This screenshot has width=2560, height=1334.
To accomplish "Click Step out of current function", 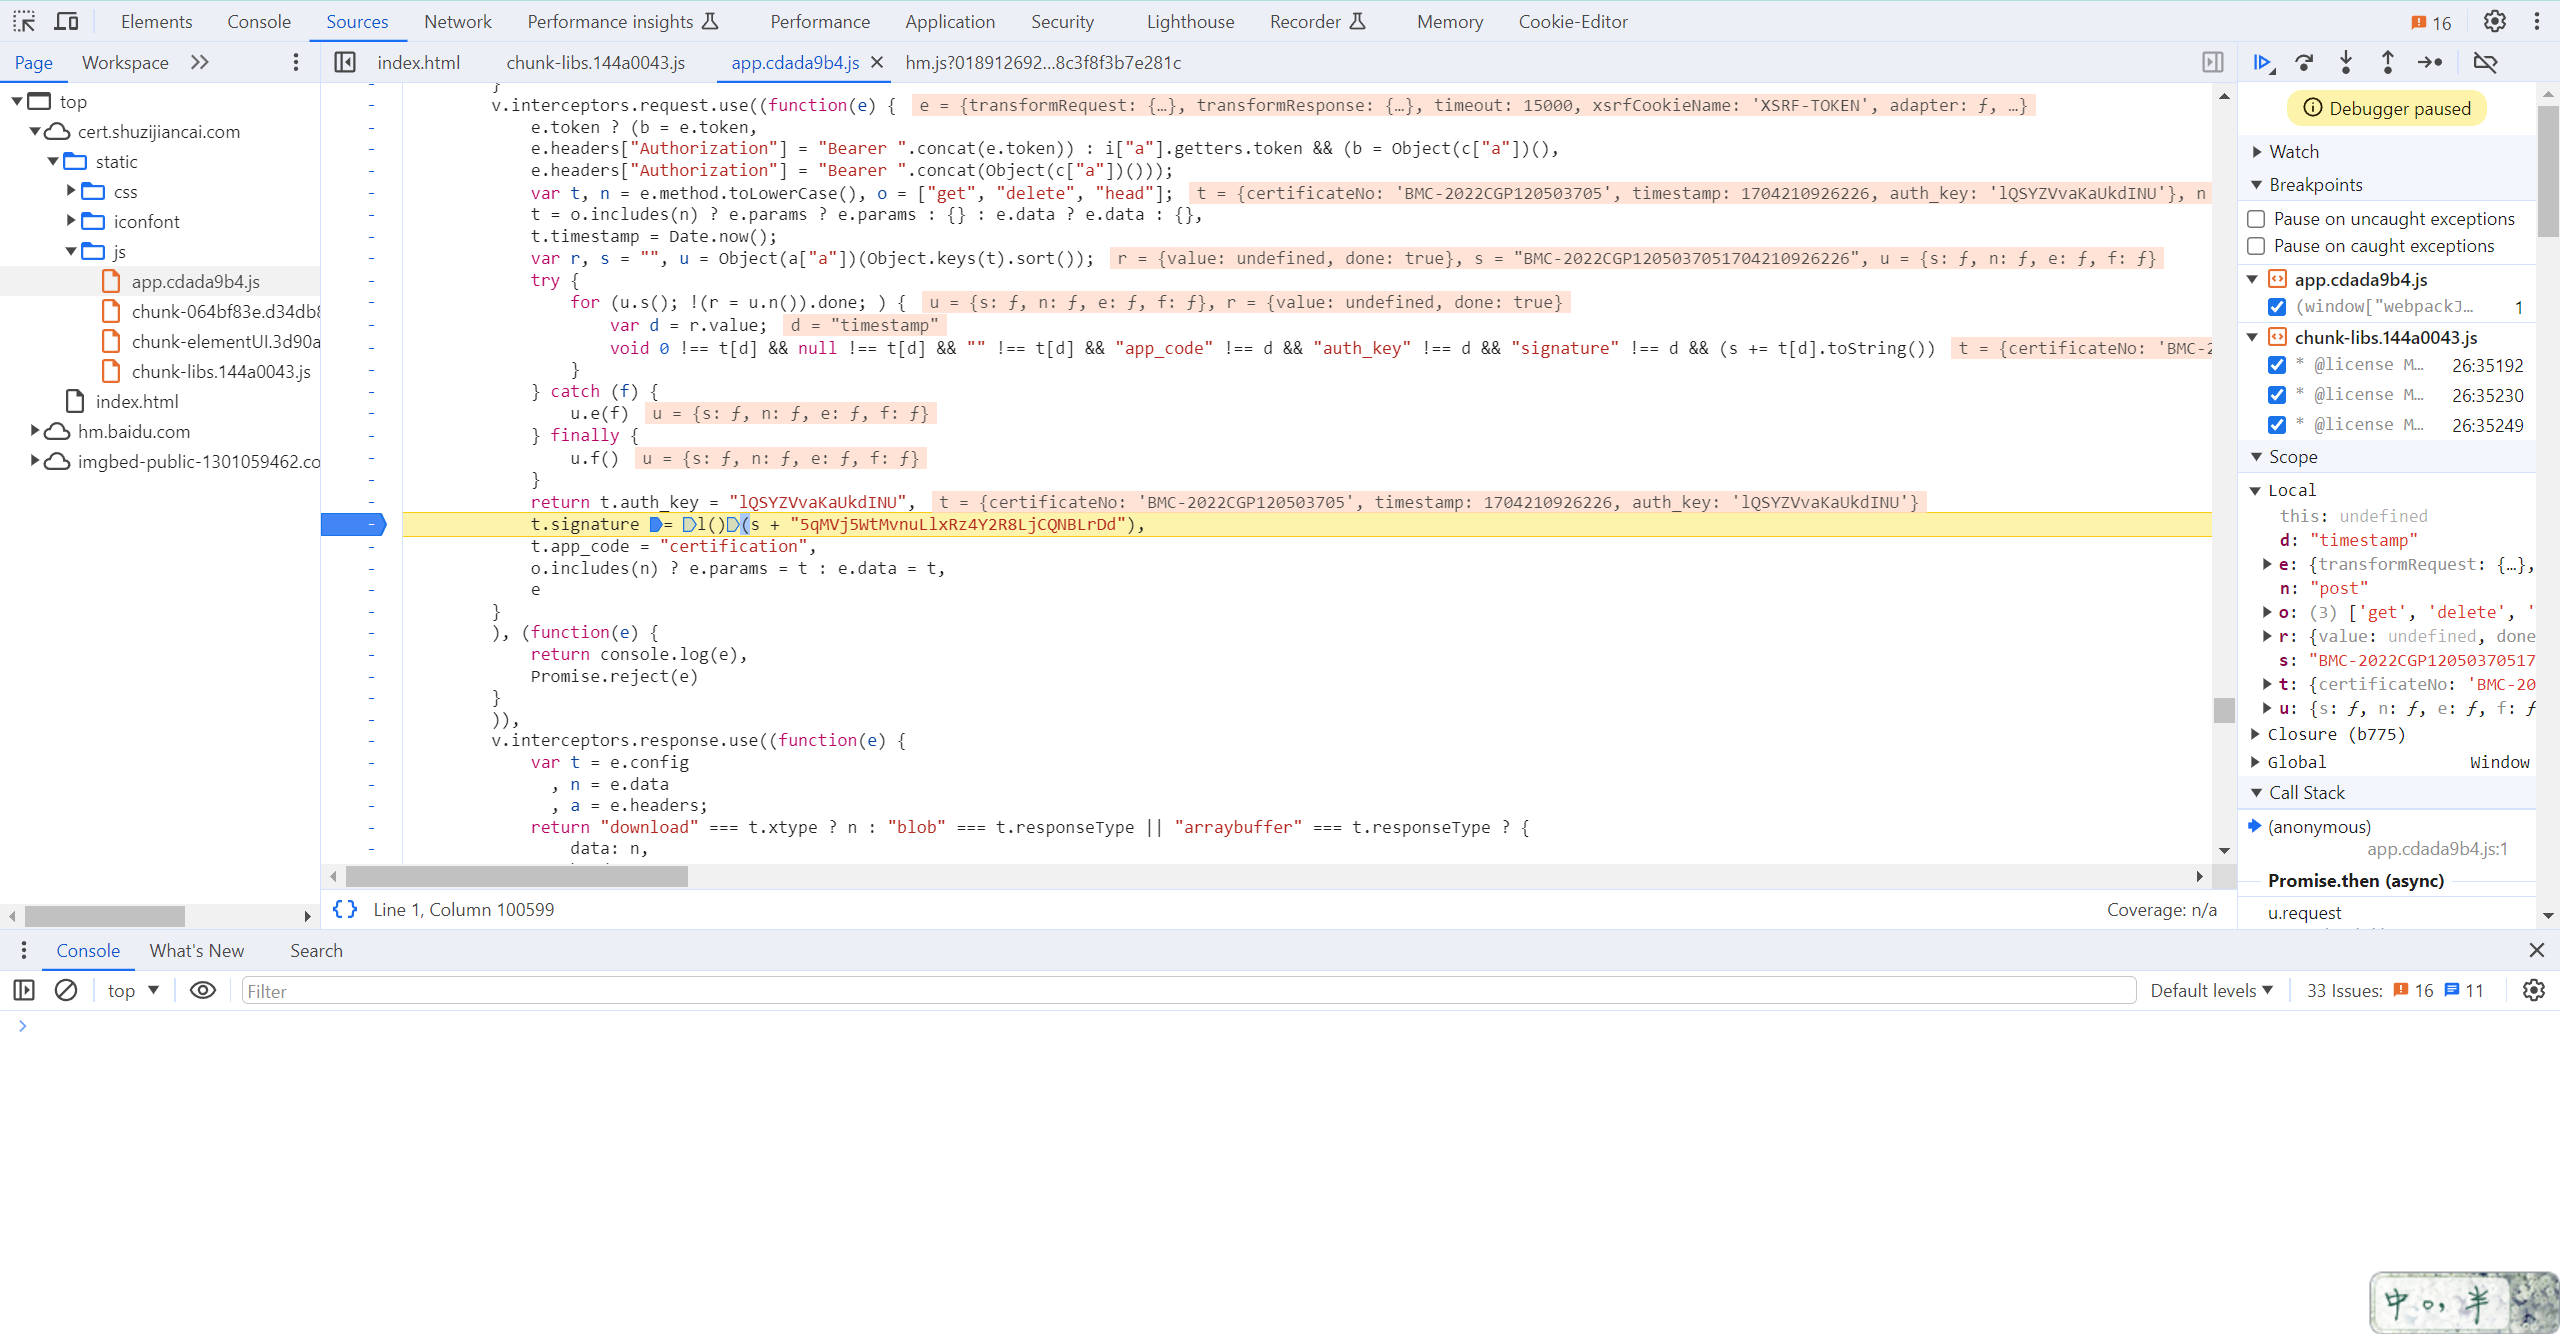I will click(2388, 63).
